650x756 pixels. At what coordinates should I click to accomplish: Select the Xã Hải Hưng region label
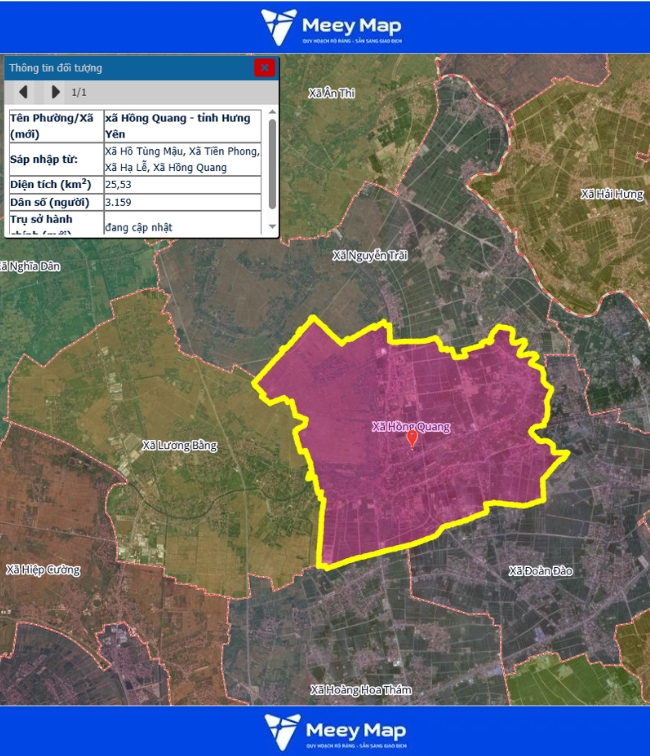612,193
